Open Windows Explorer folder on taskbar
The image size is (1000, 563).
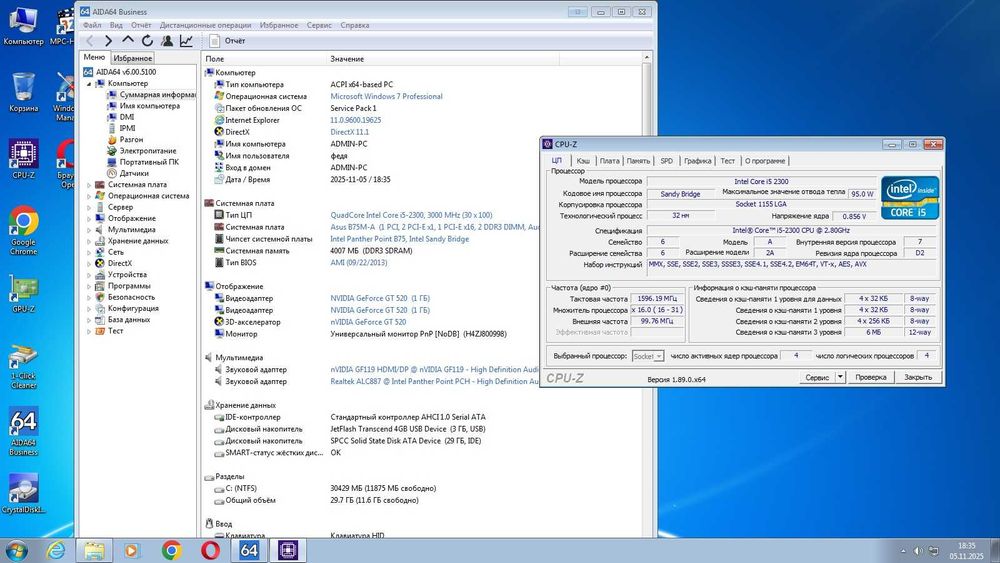(x=94, y=550)
